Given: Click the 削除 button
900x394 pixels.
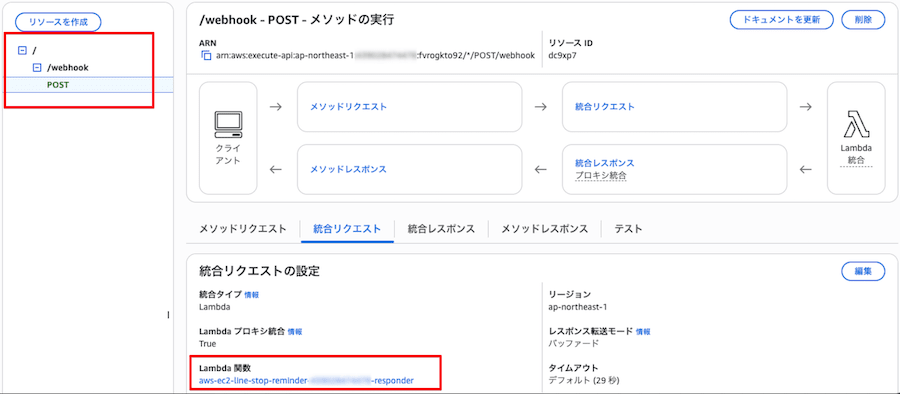Looking at the screenshot, I should [x=863, y=19].
